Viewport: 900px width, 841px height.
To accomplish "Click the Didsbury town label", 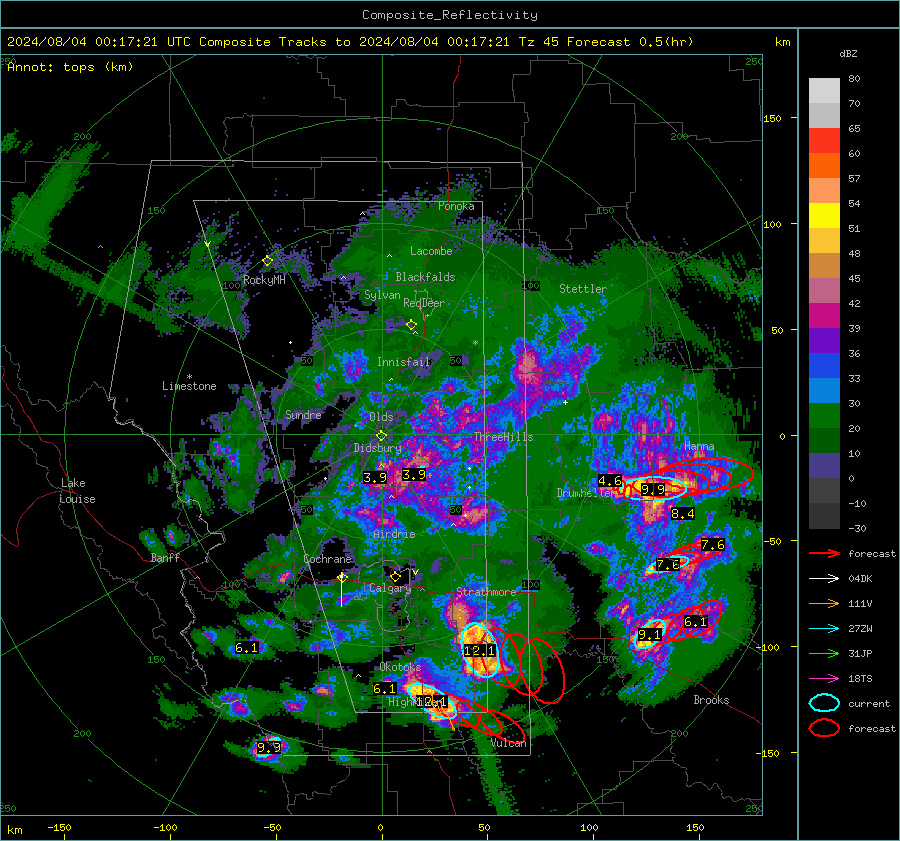I will (377, 448).
